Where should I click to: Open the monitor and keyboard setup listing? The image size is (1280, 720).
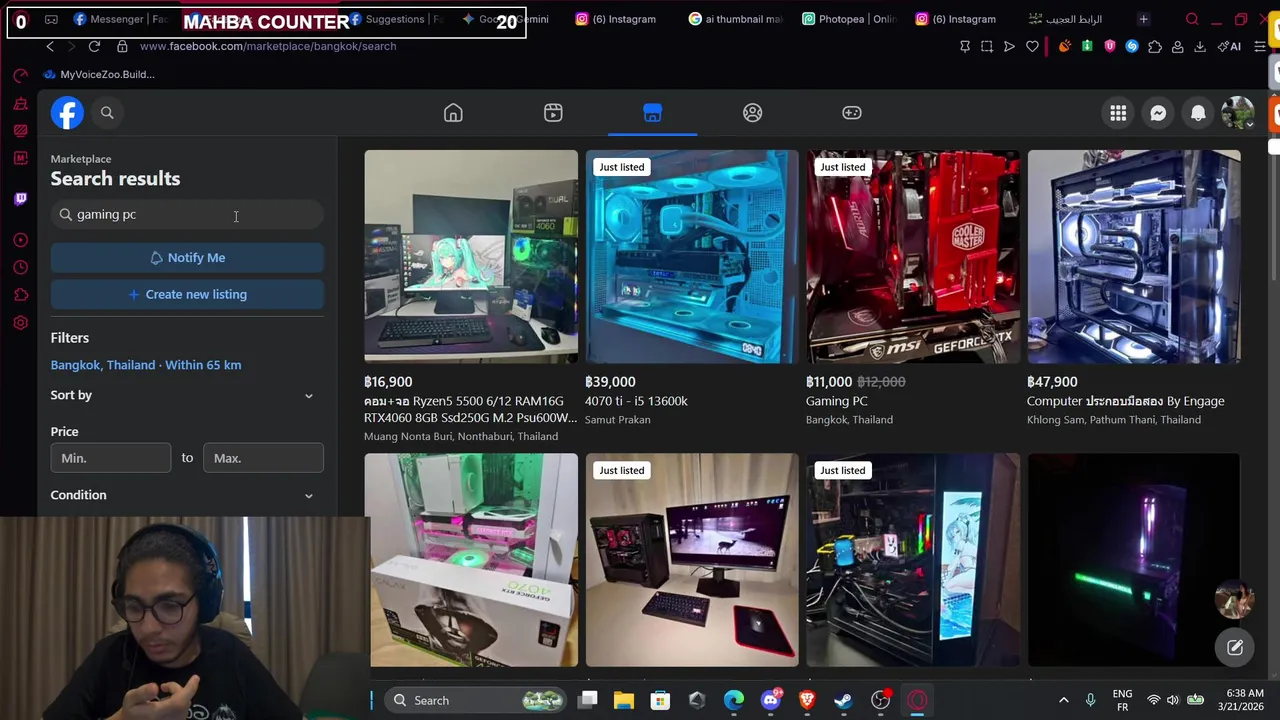click(x=692, y=560)
